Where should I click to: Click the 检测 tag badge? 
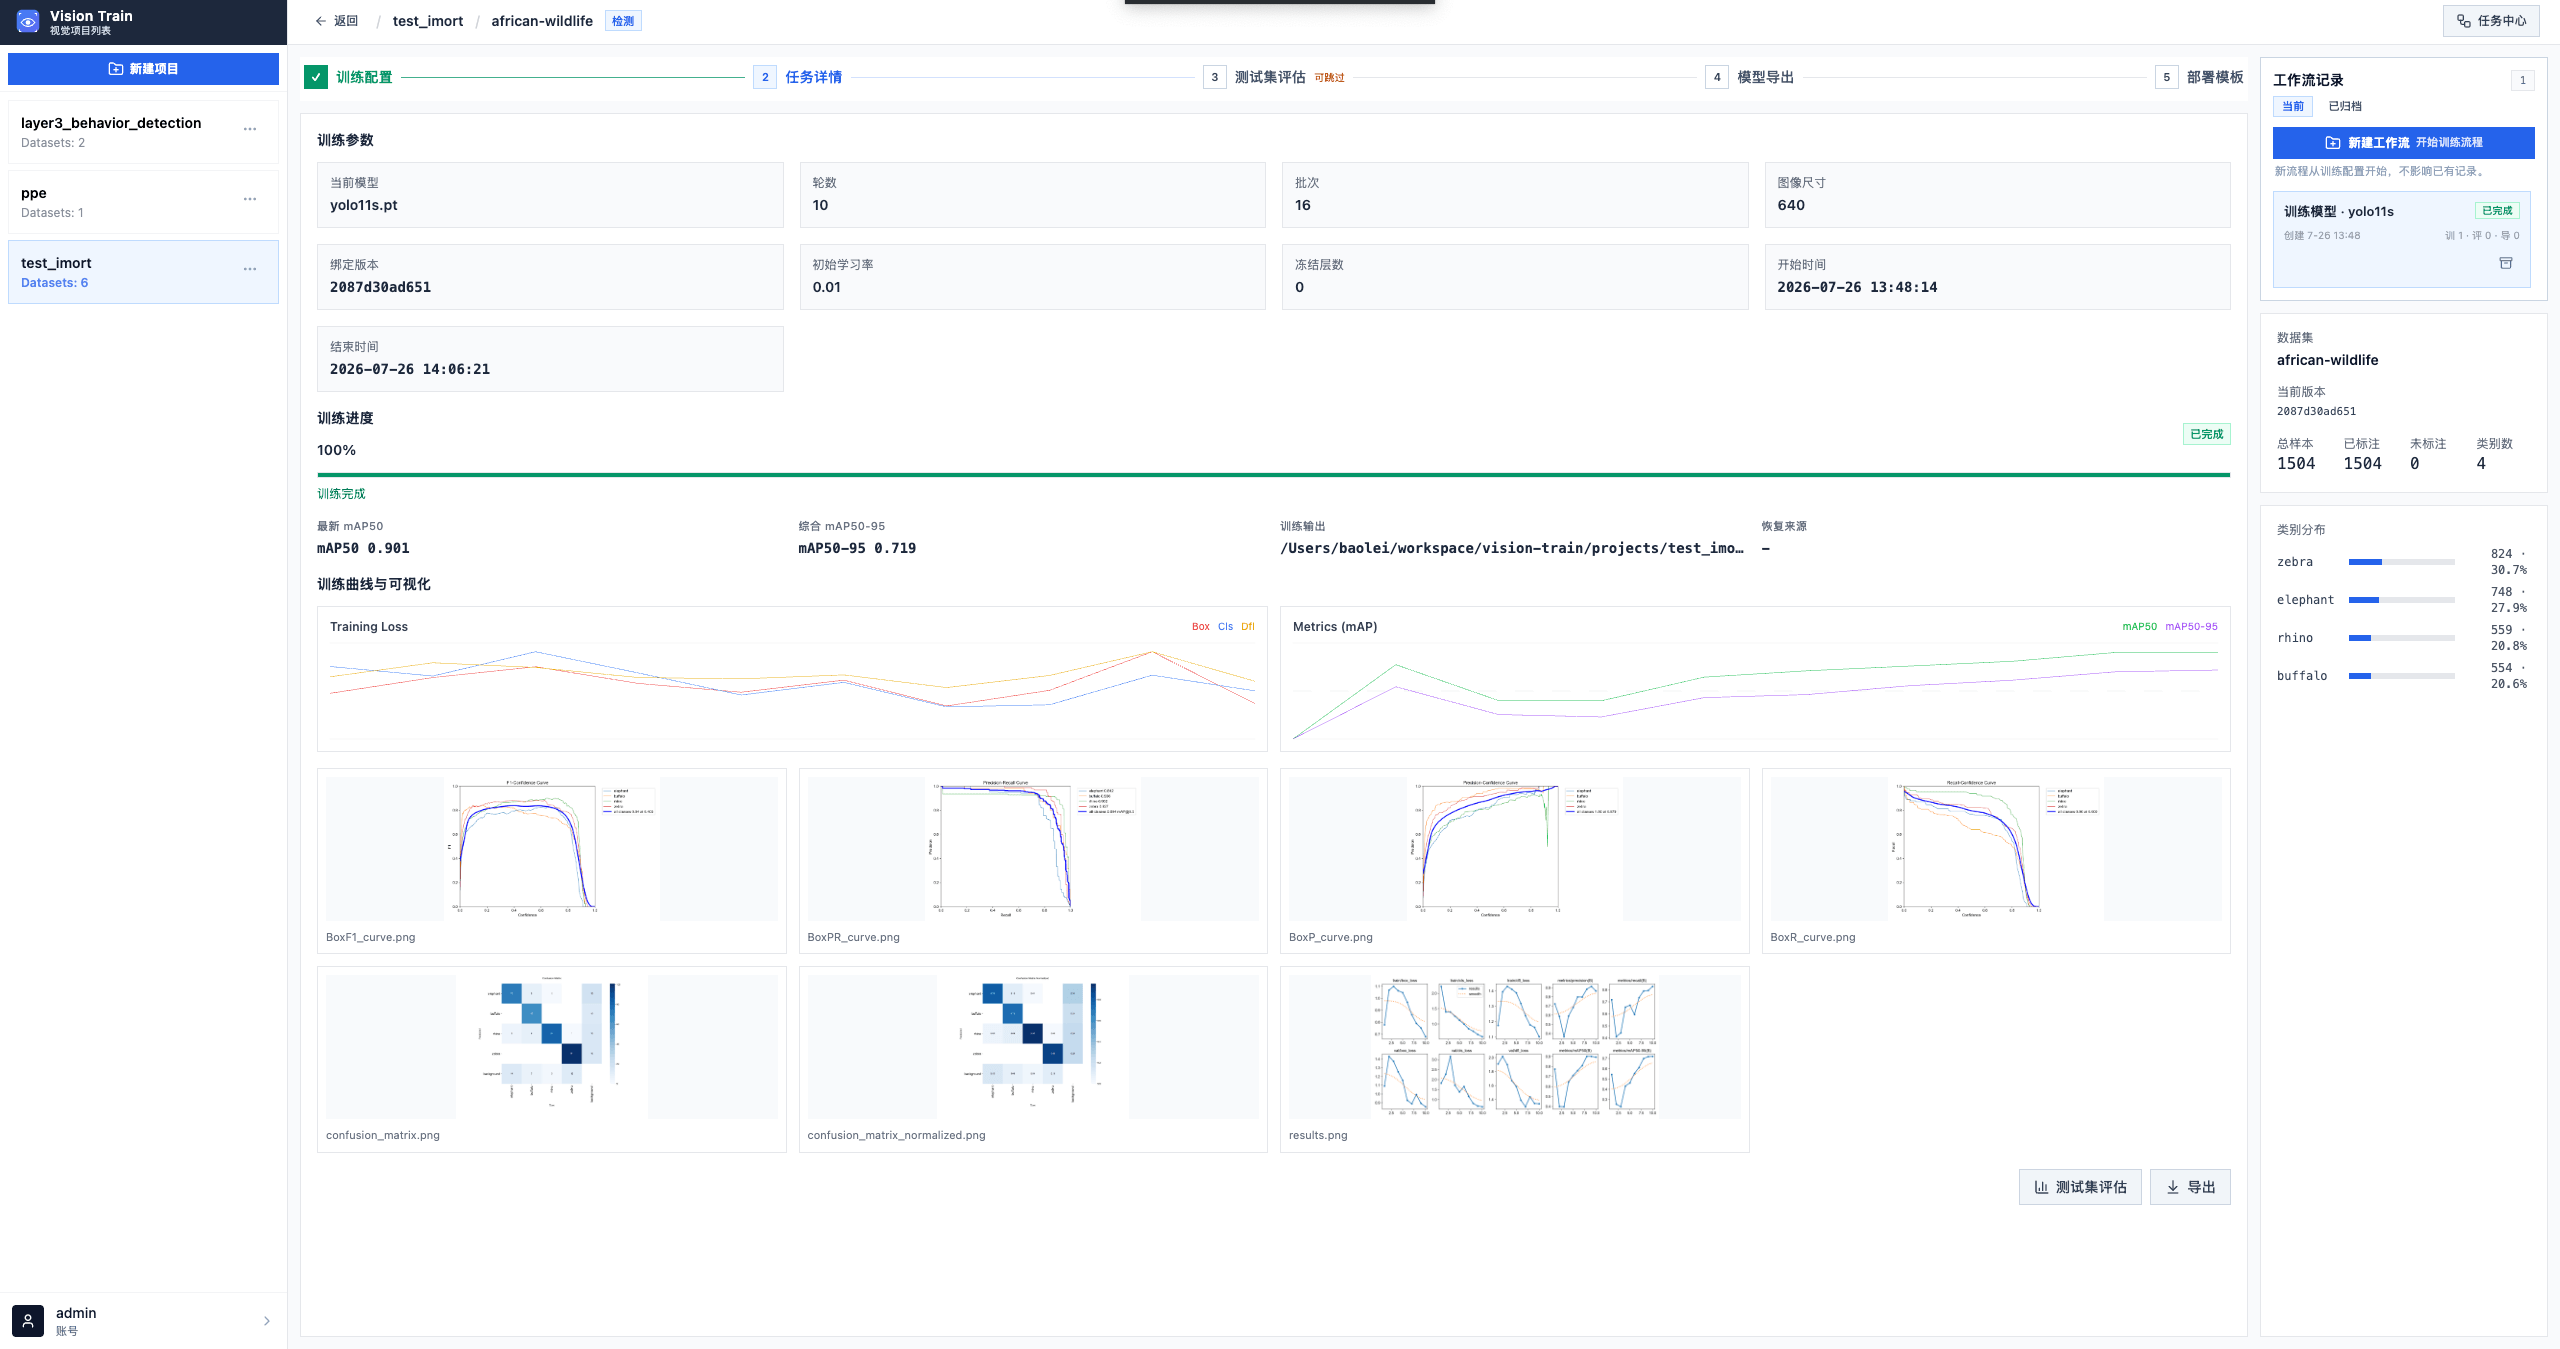[623, 21]
